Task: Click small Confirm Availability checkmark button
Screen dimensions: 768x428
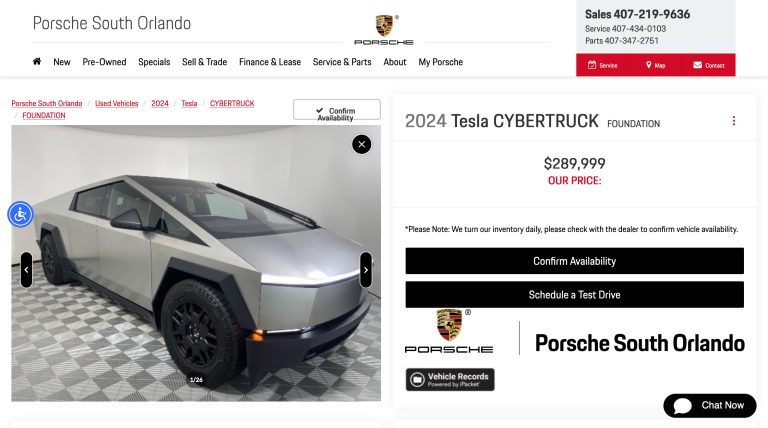Action: pos(336,110)
